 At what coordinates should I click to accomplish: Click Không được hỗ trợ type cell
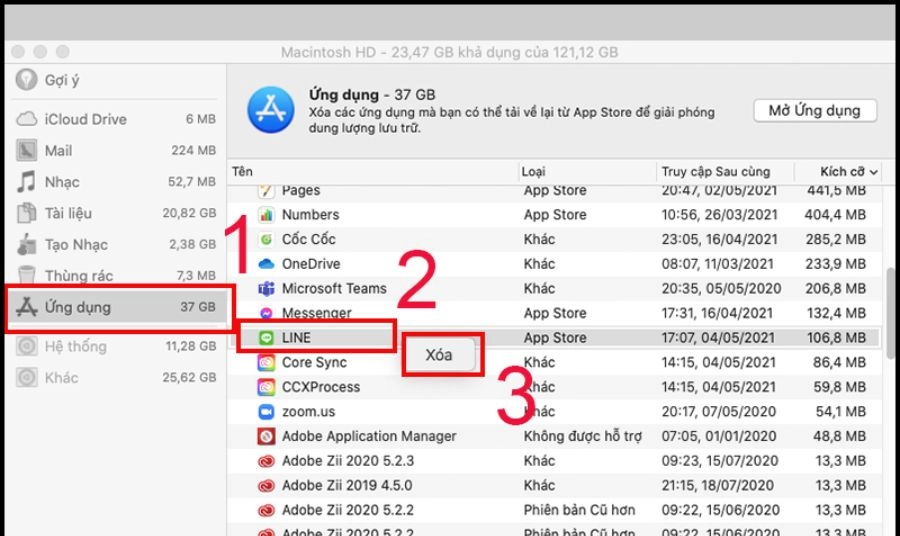[583, 437]
